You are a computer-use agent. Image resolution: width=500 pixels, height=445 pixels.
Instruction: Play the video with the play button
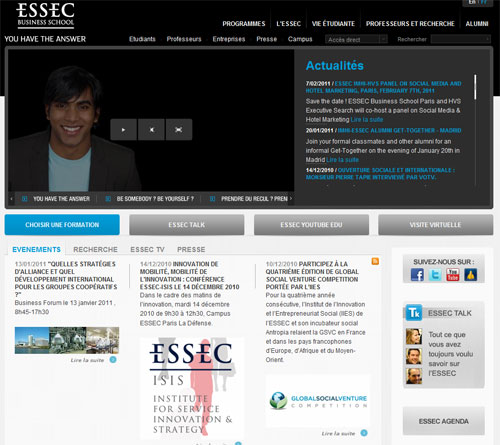pos(123,130)
